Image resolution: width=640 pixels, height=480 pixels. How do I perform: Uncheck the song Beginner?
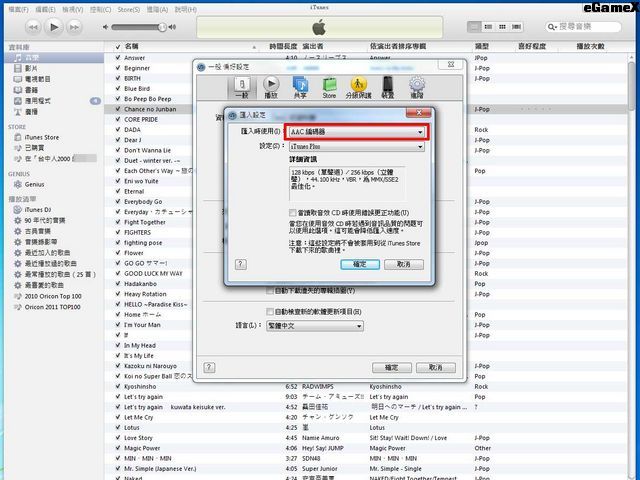click(118, 68)
